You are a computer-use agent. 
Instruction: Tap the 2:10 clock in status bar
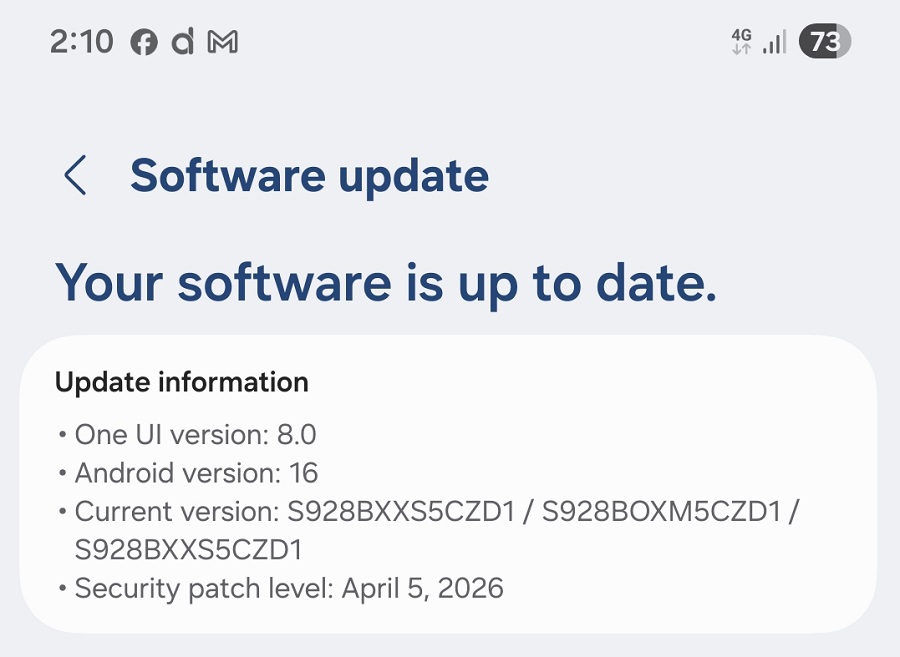[x=81, y=42]
